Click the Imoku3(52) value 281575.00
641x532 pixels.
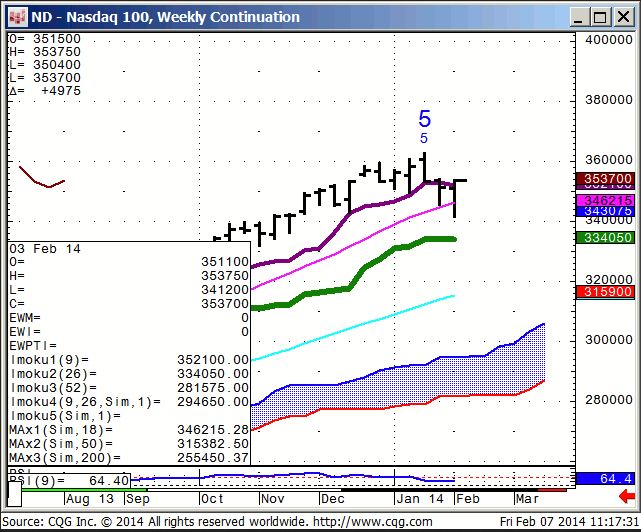coord(213,387)
